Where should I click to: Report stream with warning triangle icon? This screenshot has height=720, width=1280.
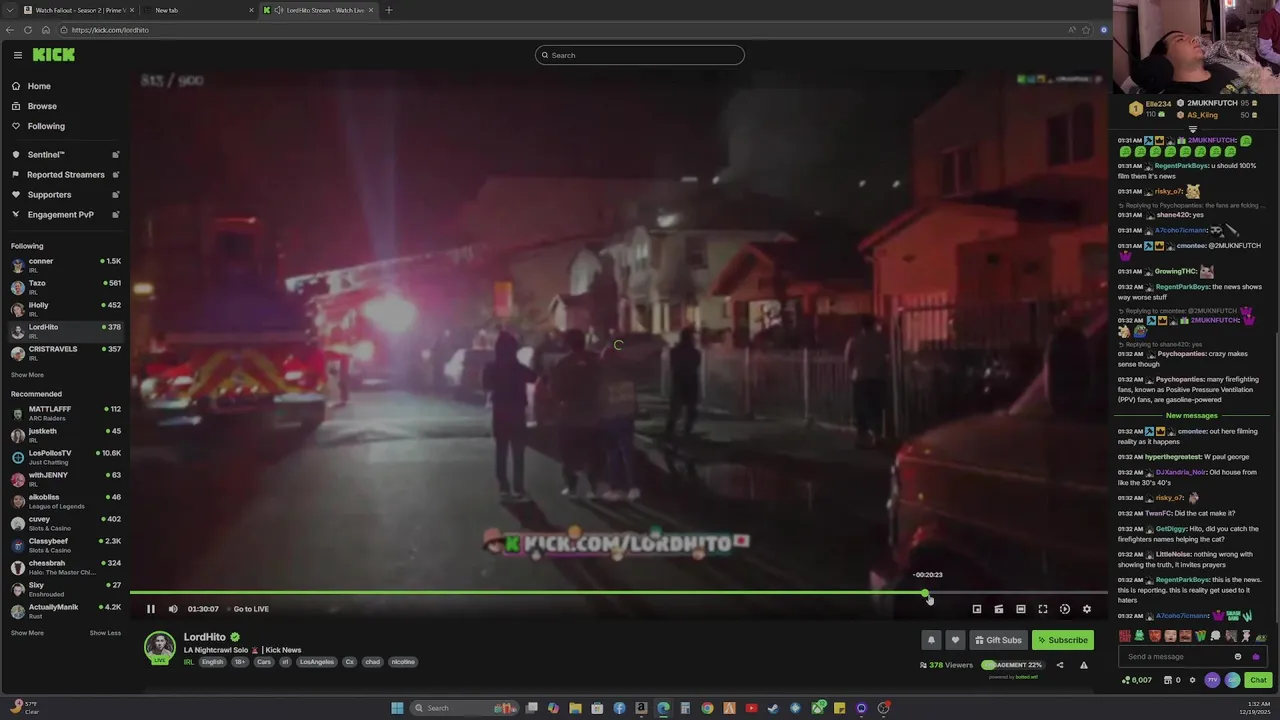click(x=1083, y=665)
